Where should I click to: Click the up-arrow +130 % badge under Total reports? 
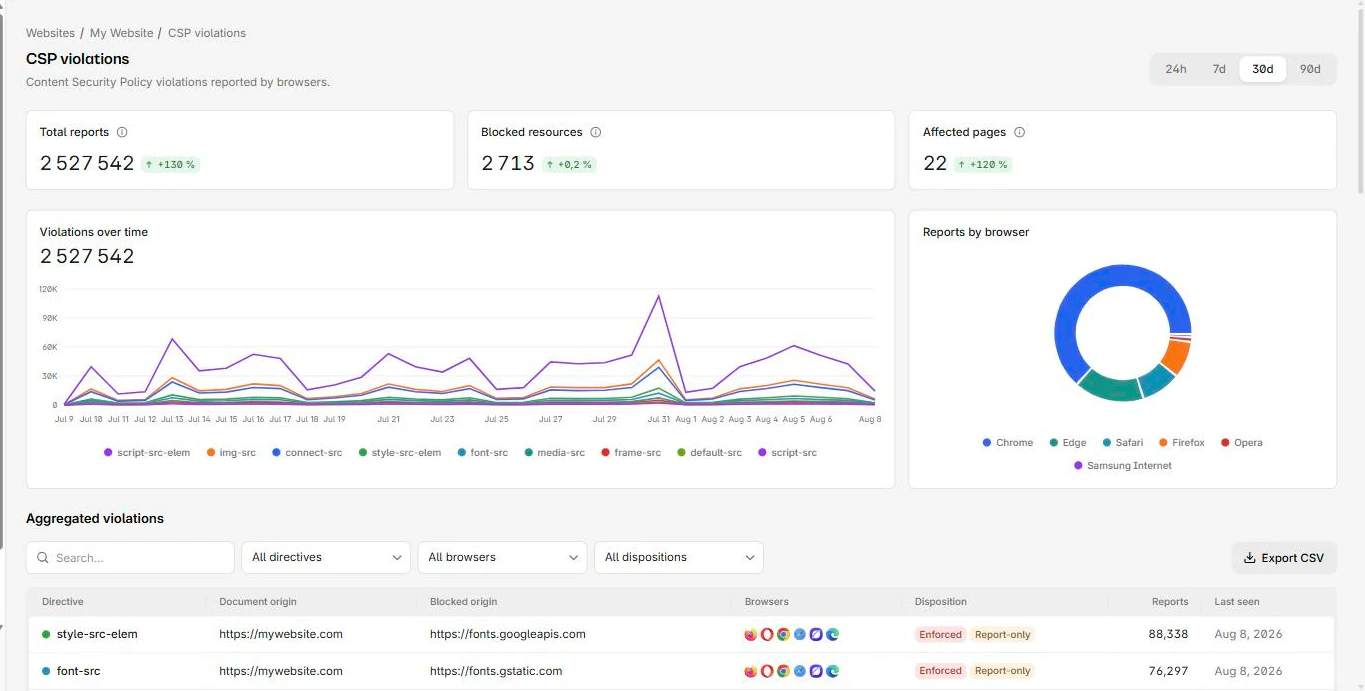tap(170, 164)
